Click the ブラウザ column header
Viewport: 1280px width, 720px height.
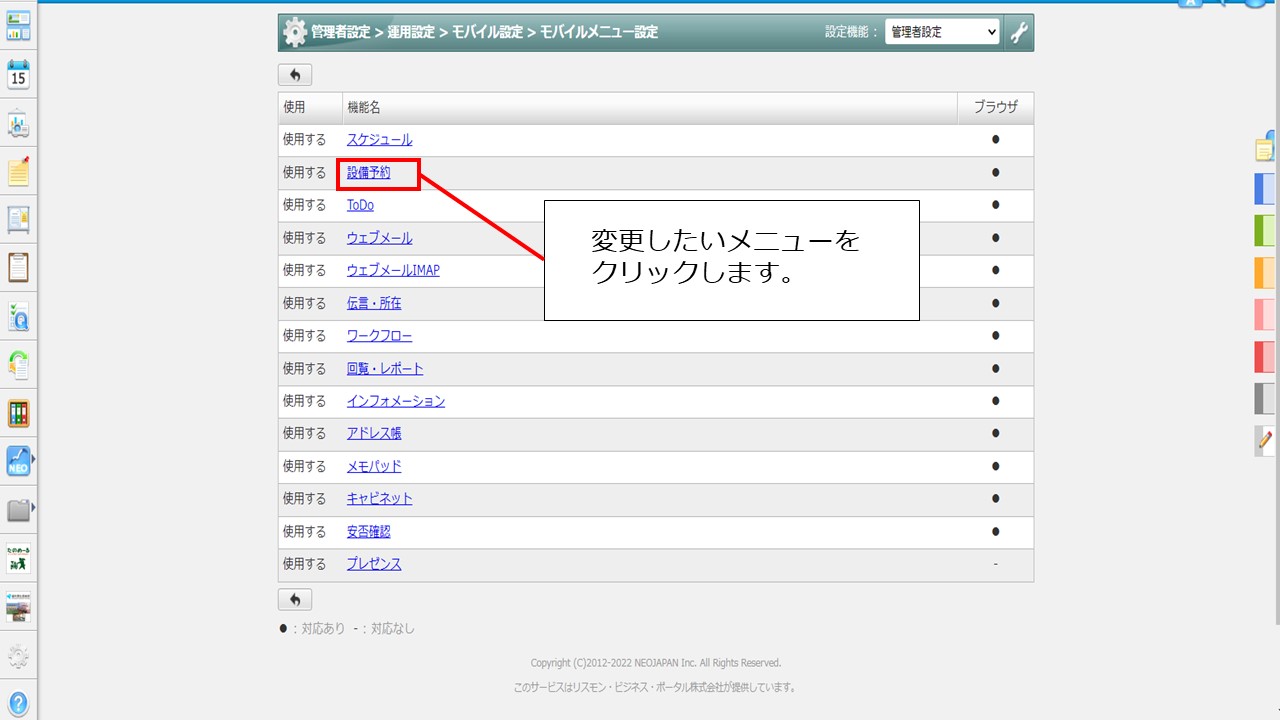click(995, 108)
